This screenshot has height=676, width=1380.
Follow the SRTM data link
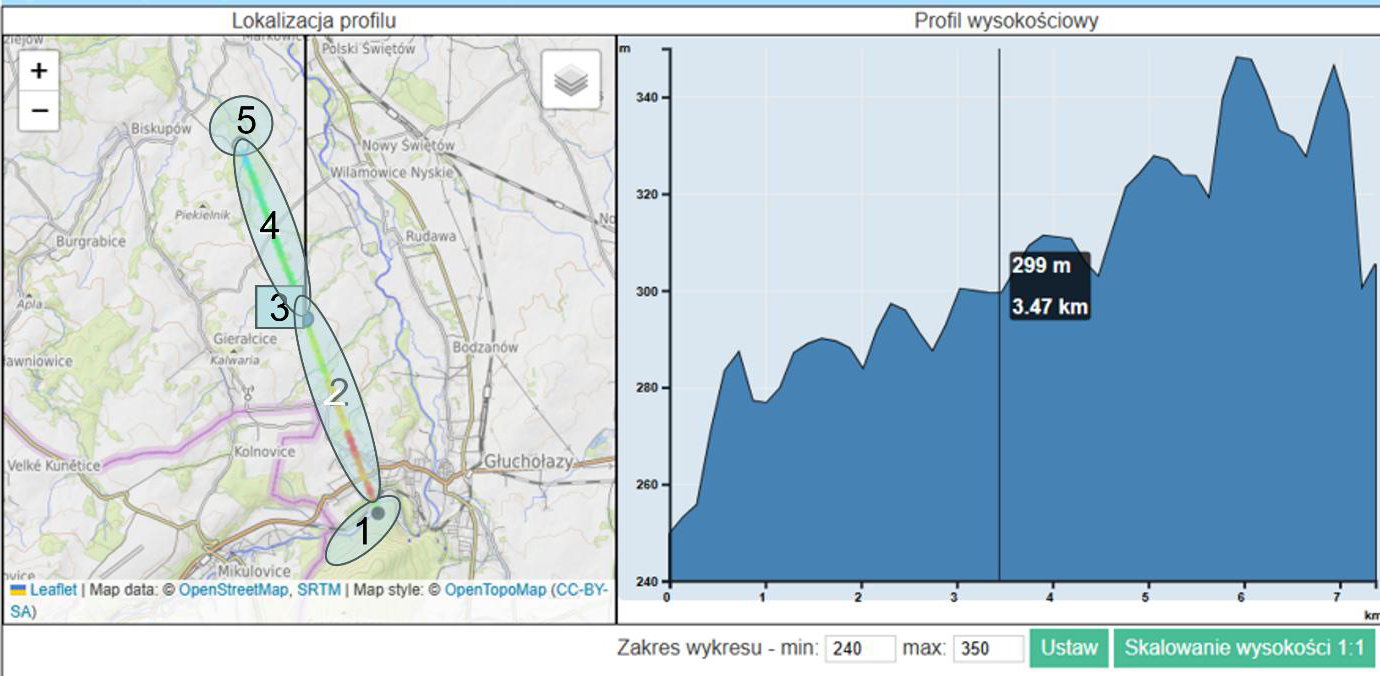[319, 590]
